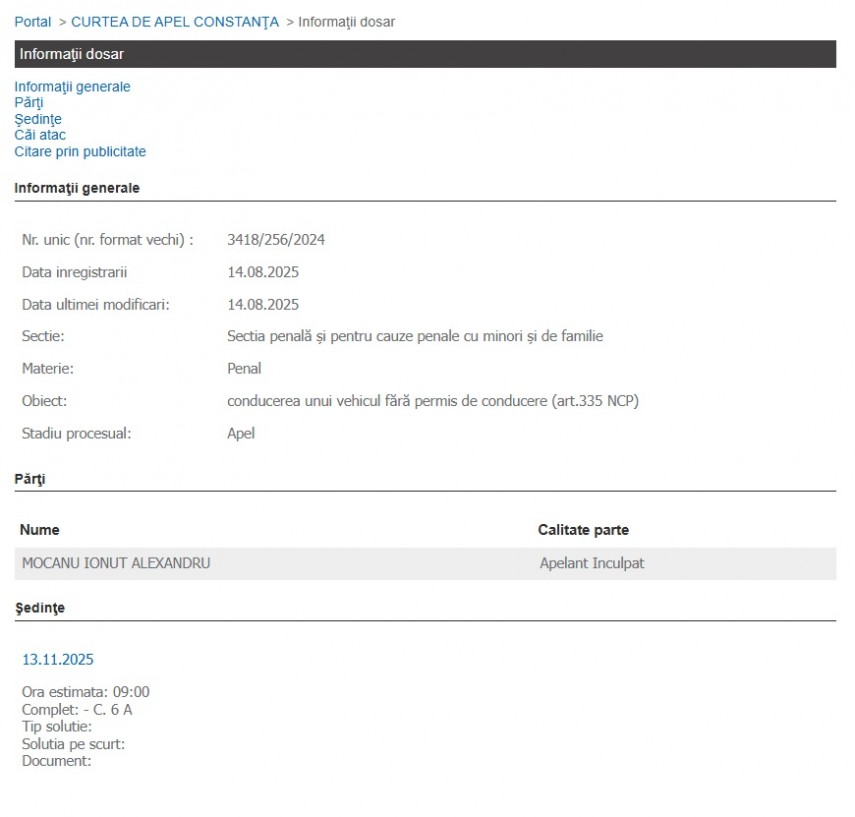855x817 pixels.
Task: Click the Solutia pe scurt line
Action: pyautogui.click(x=73, y=744)
